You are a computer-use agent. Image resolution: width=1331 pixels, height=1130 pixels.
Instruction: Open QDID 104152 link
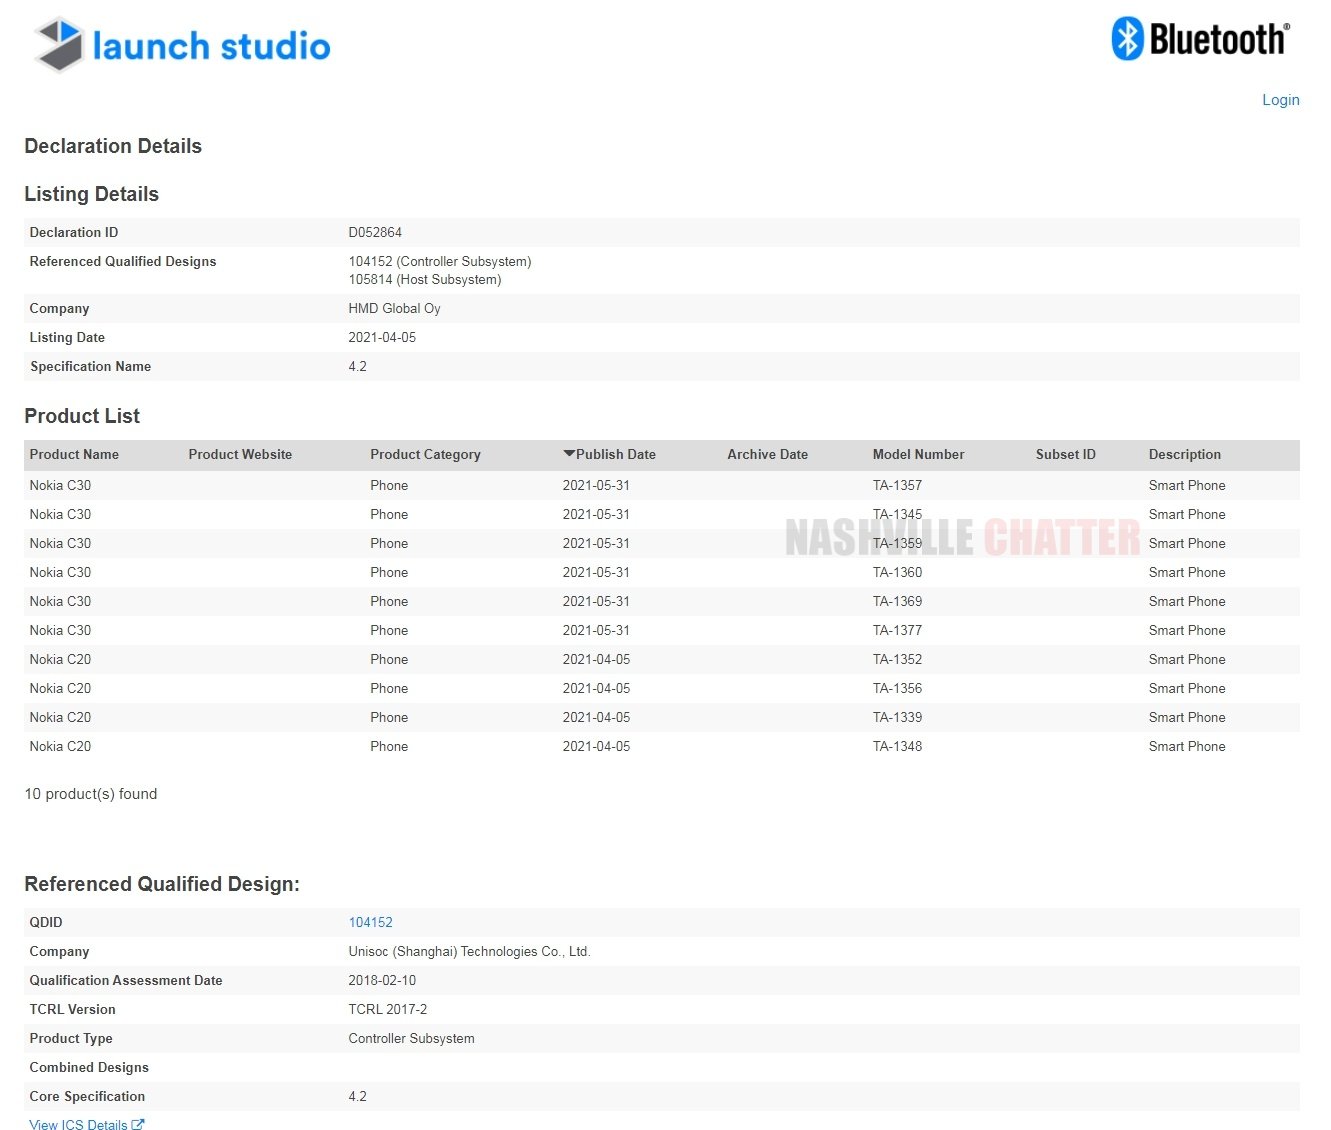coord(370,922)
